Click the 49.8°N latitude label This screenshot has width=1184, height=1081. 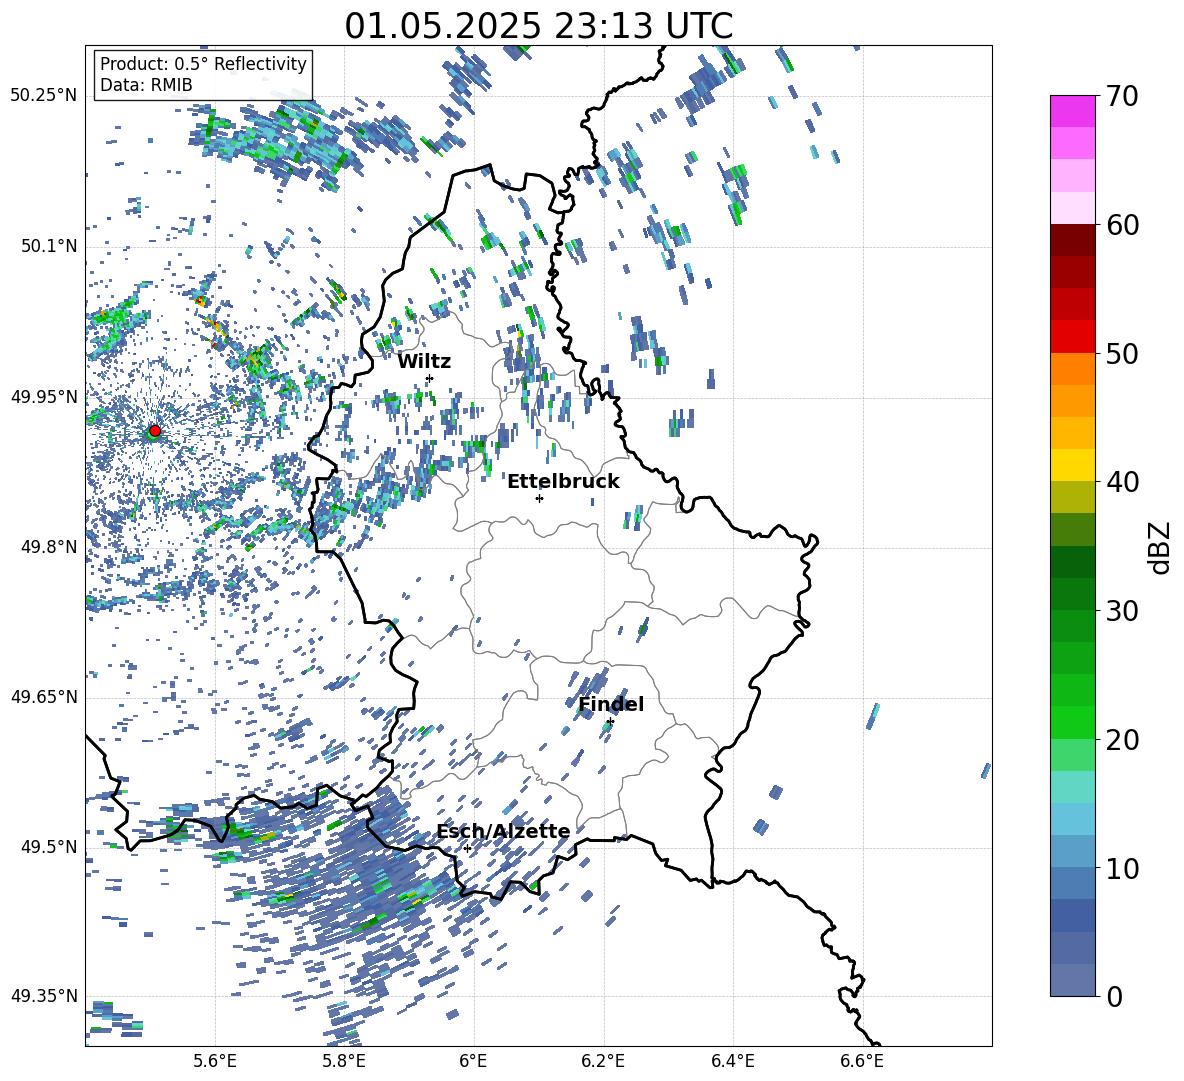pyautogui.click(x=49, y=547)
